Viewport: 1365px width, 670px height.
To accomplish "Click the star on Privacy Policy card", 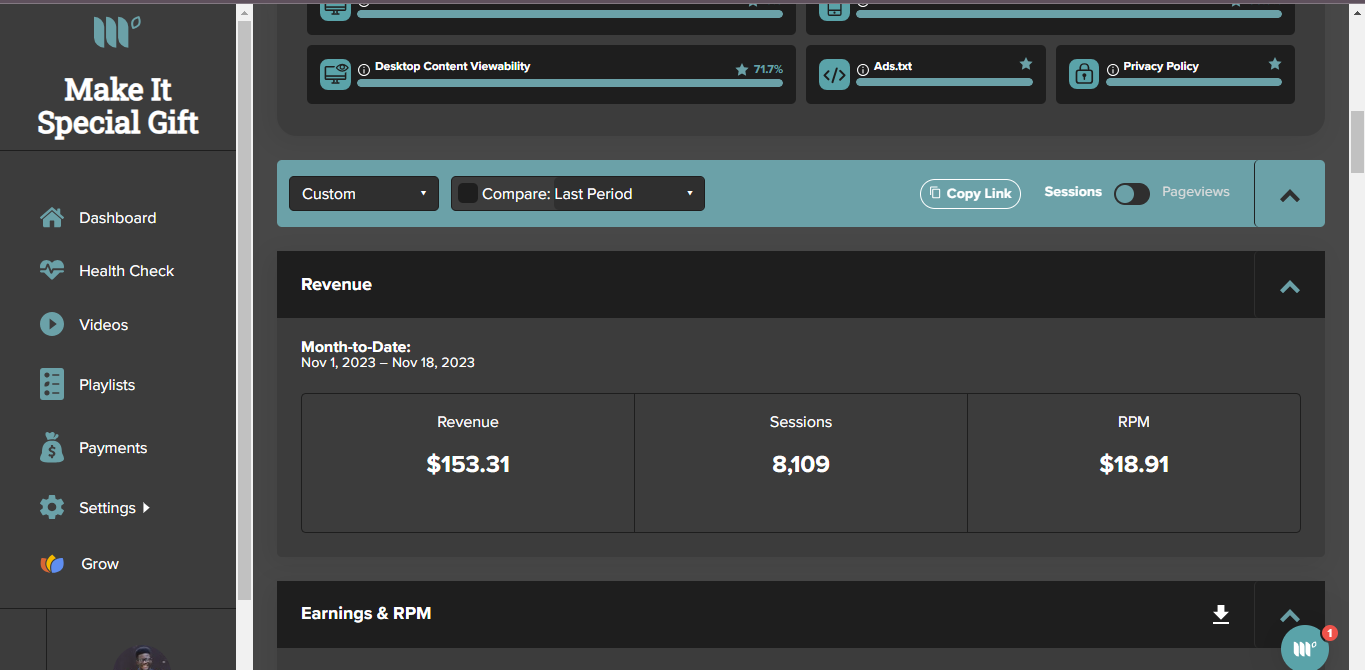I will pos(1274,64).
